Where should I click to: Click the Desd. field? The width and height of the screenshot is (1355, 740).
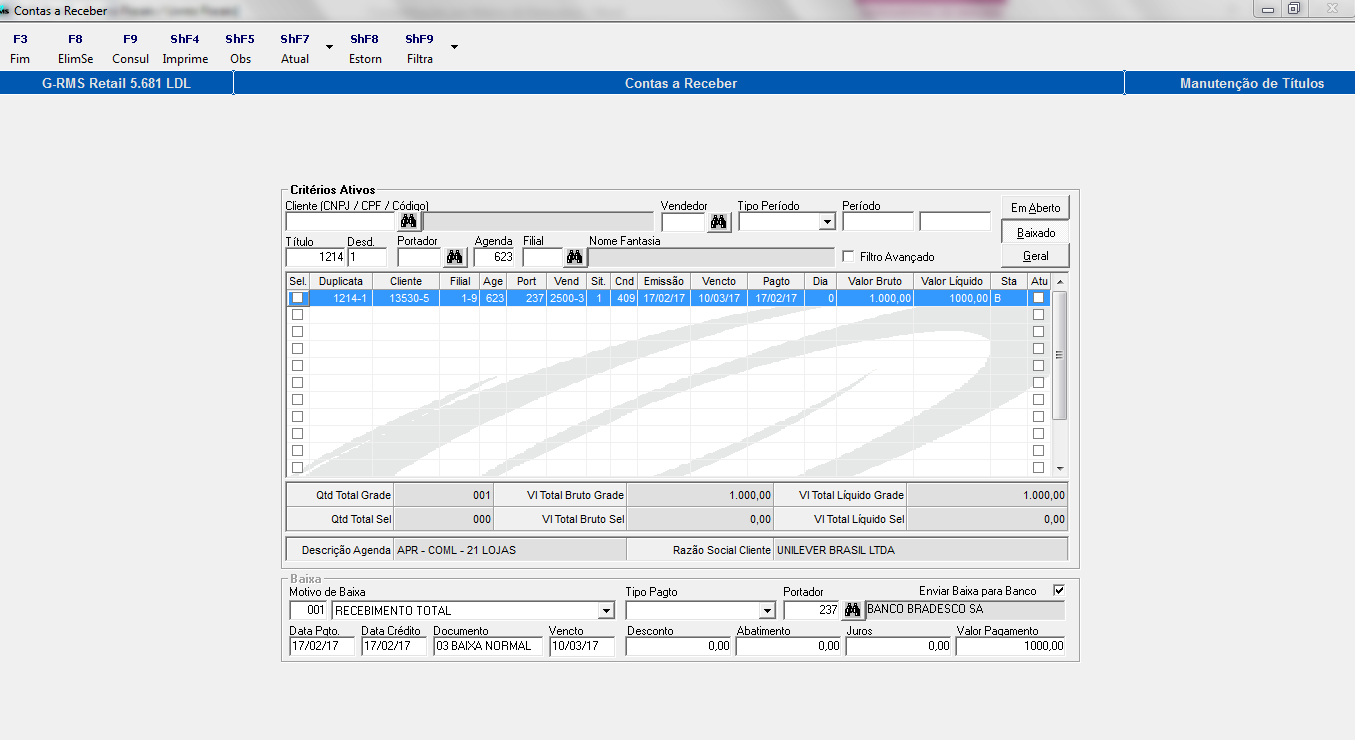pos(367,257)
